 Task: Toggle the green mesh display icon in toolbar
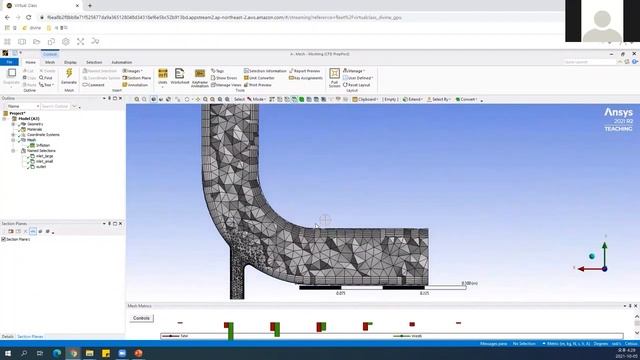(x=302, y=99)
